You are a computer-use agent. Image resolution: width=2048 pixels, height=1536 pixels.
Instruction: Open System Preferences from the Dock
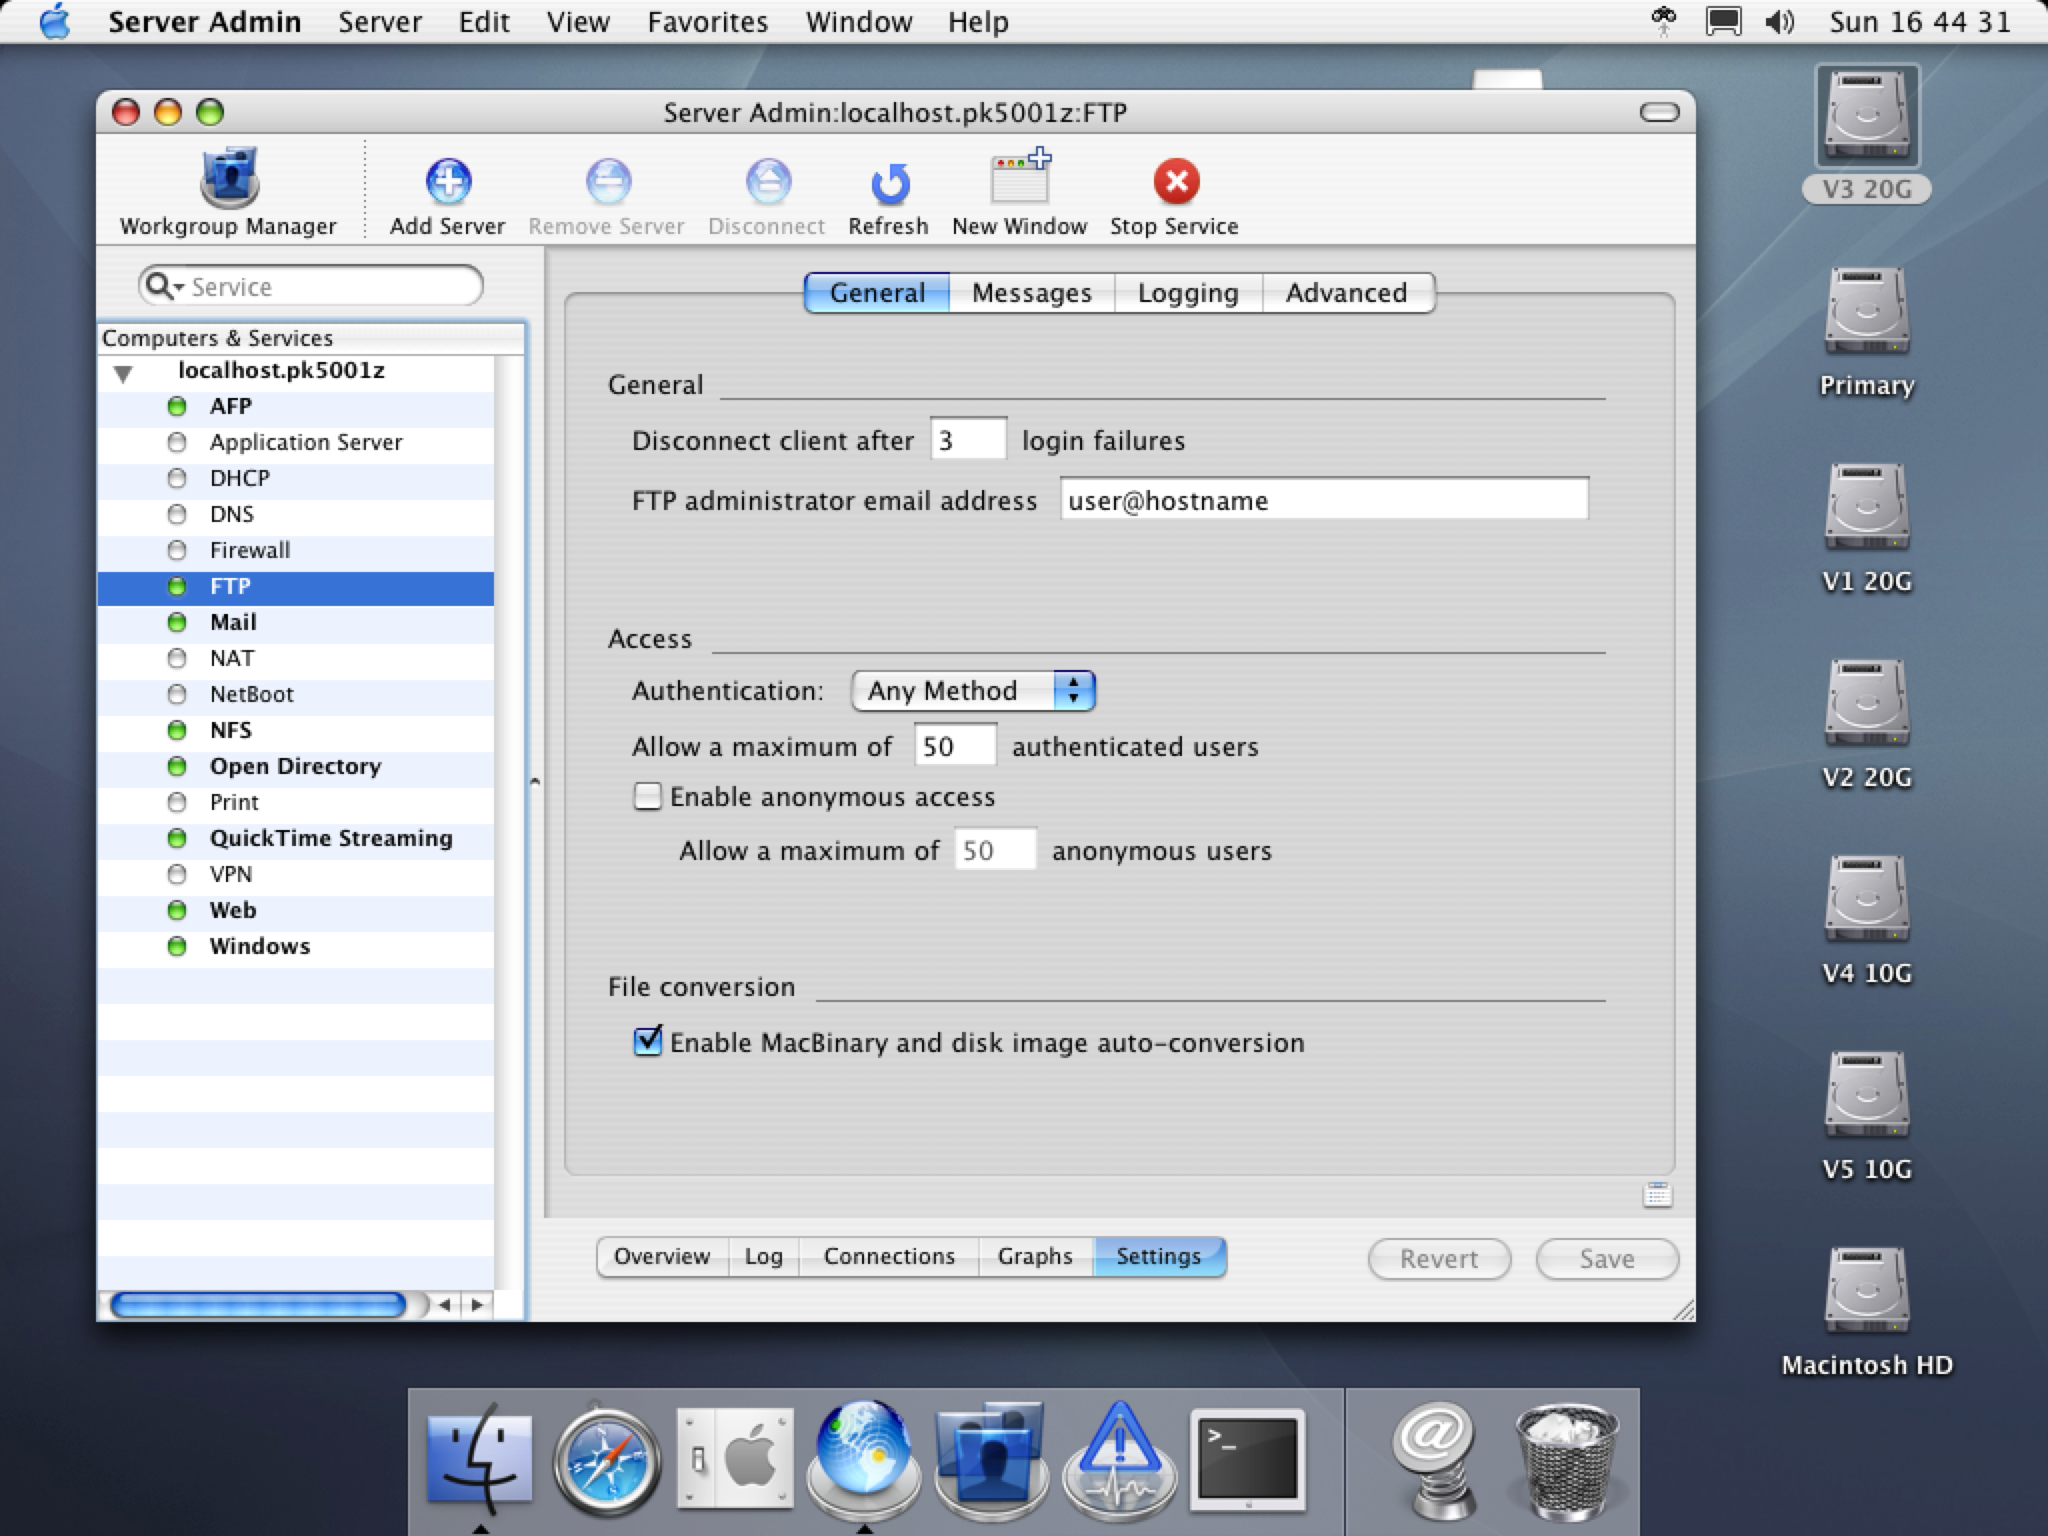coord(735,1460)
